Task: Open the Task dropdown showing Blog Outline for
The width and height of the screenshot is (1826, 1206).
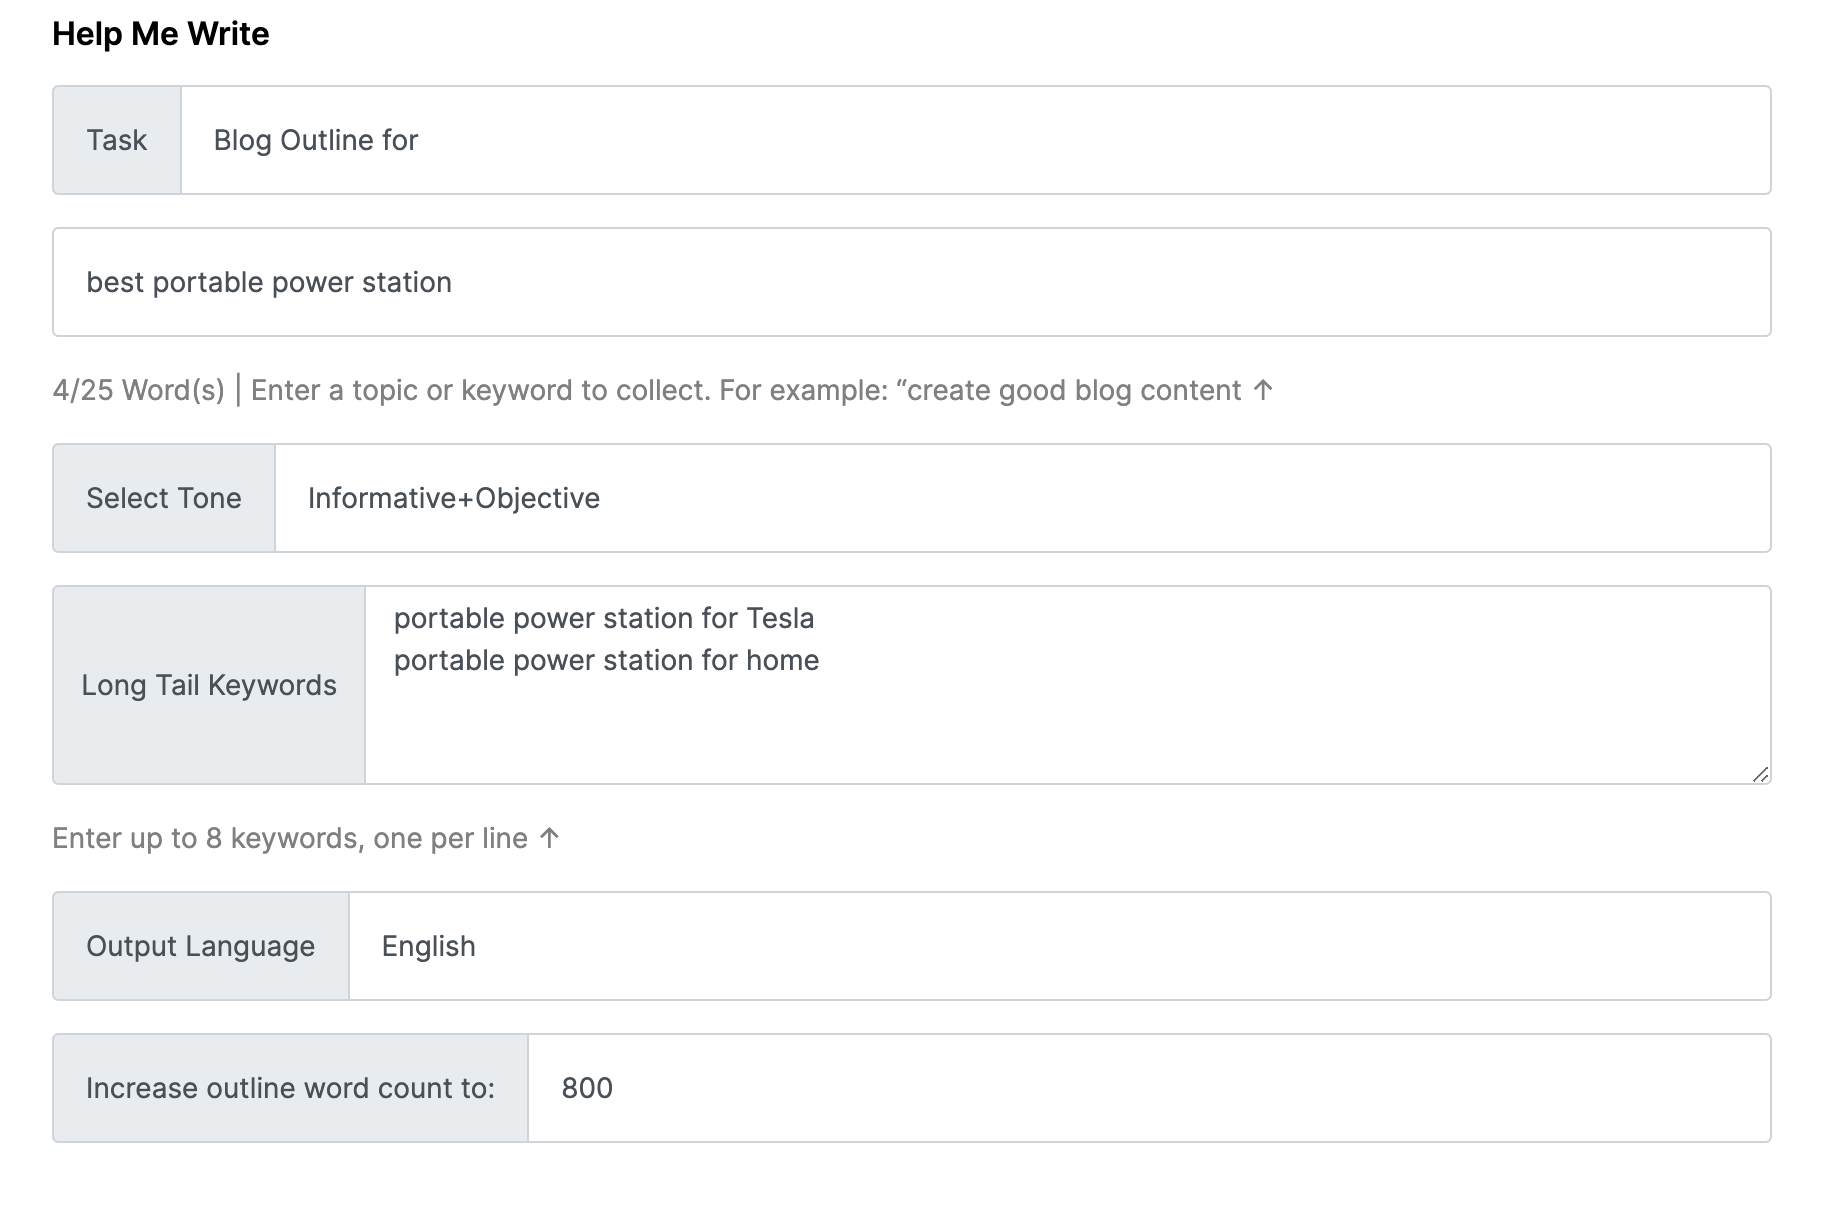Action: pos(975,140)
